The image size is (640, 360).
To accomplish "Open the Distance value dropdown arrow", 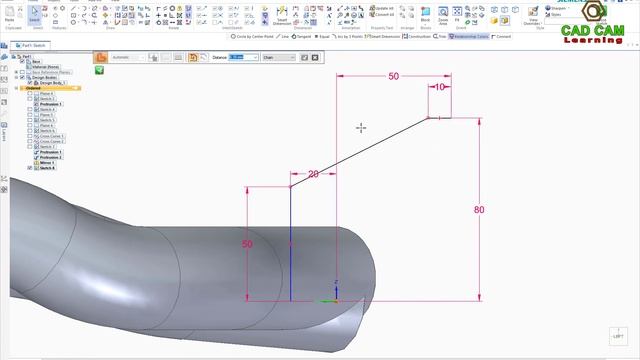I will coord(255,58).
